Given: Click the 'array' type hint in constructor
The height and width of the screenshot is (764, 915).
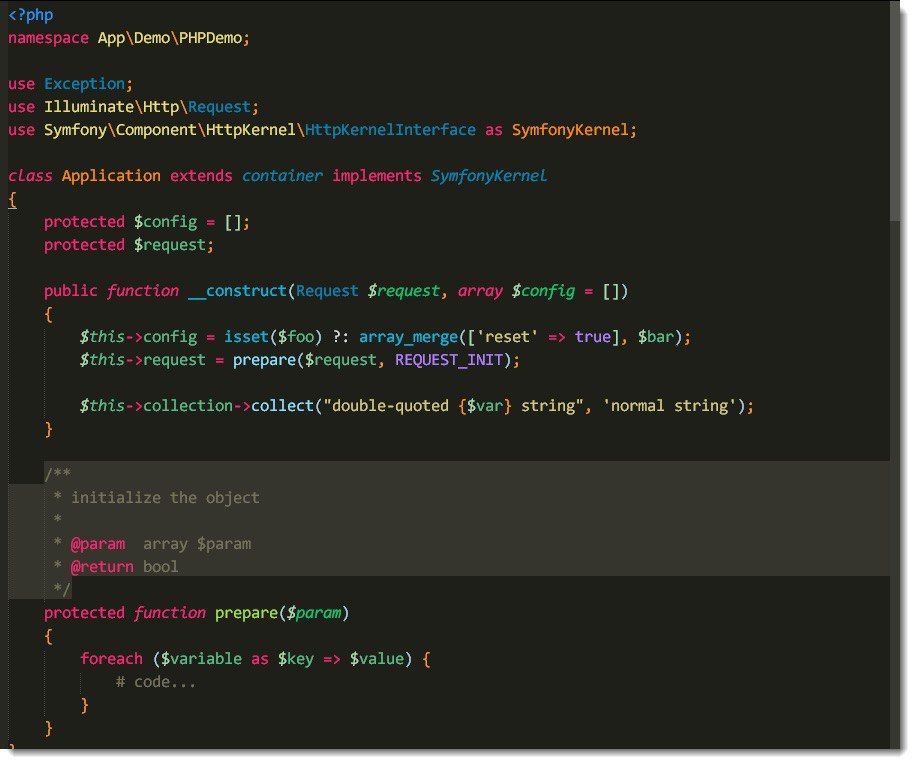Looking at the screenshot, I should tap(480, 291).
